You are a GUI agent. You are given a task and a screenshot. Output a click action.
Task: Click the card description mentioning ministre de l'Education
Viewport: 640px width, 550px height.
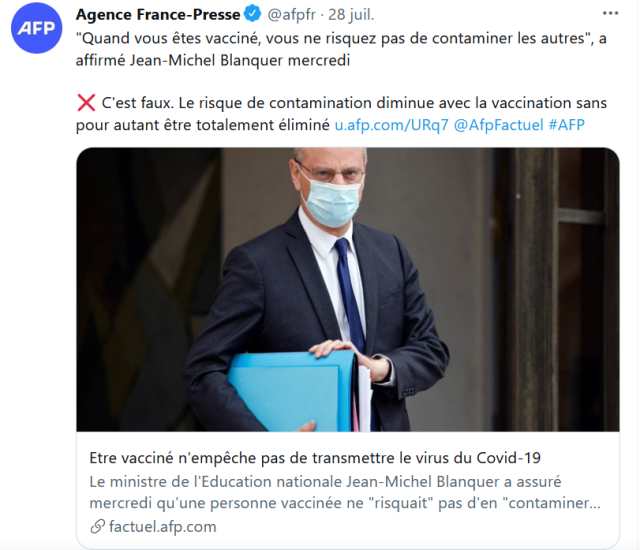point(345,492)
